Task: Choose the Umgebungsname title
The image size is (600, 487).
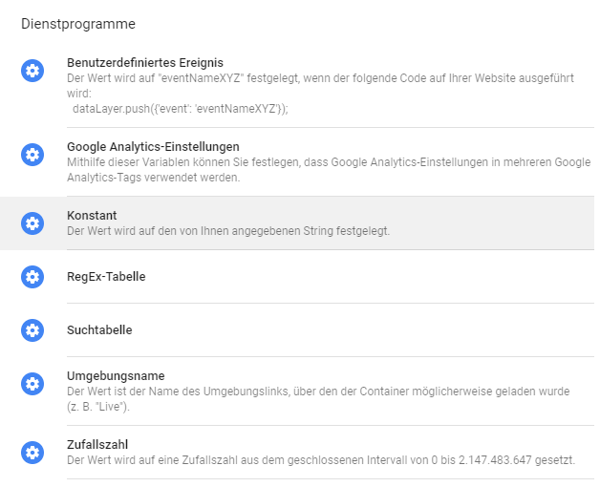Action: [116, 376]
